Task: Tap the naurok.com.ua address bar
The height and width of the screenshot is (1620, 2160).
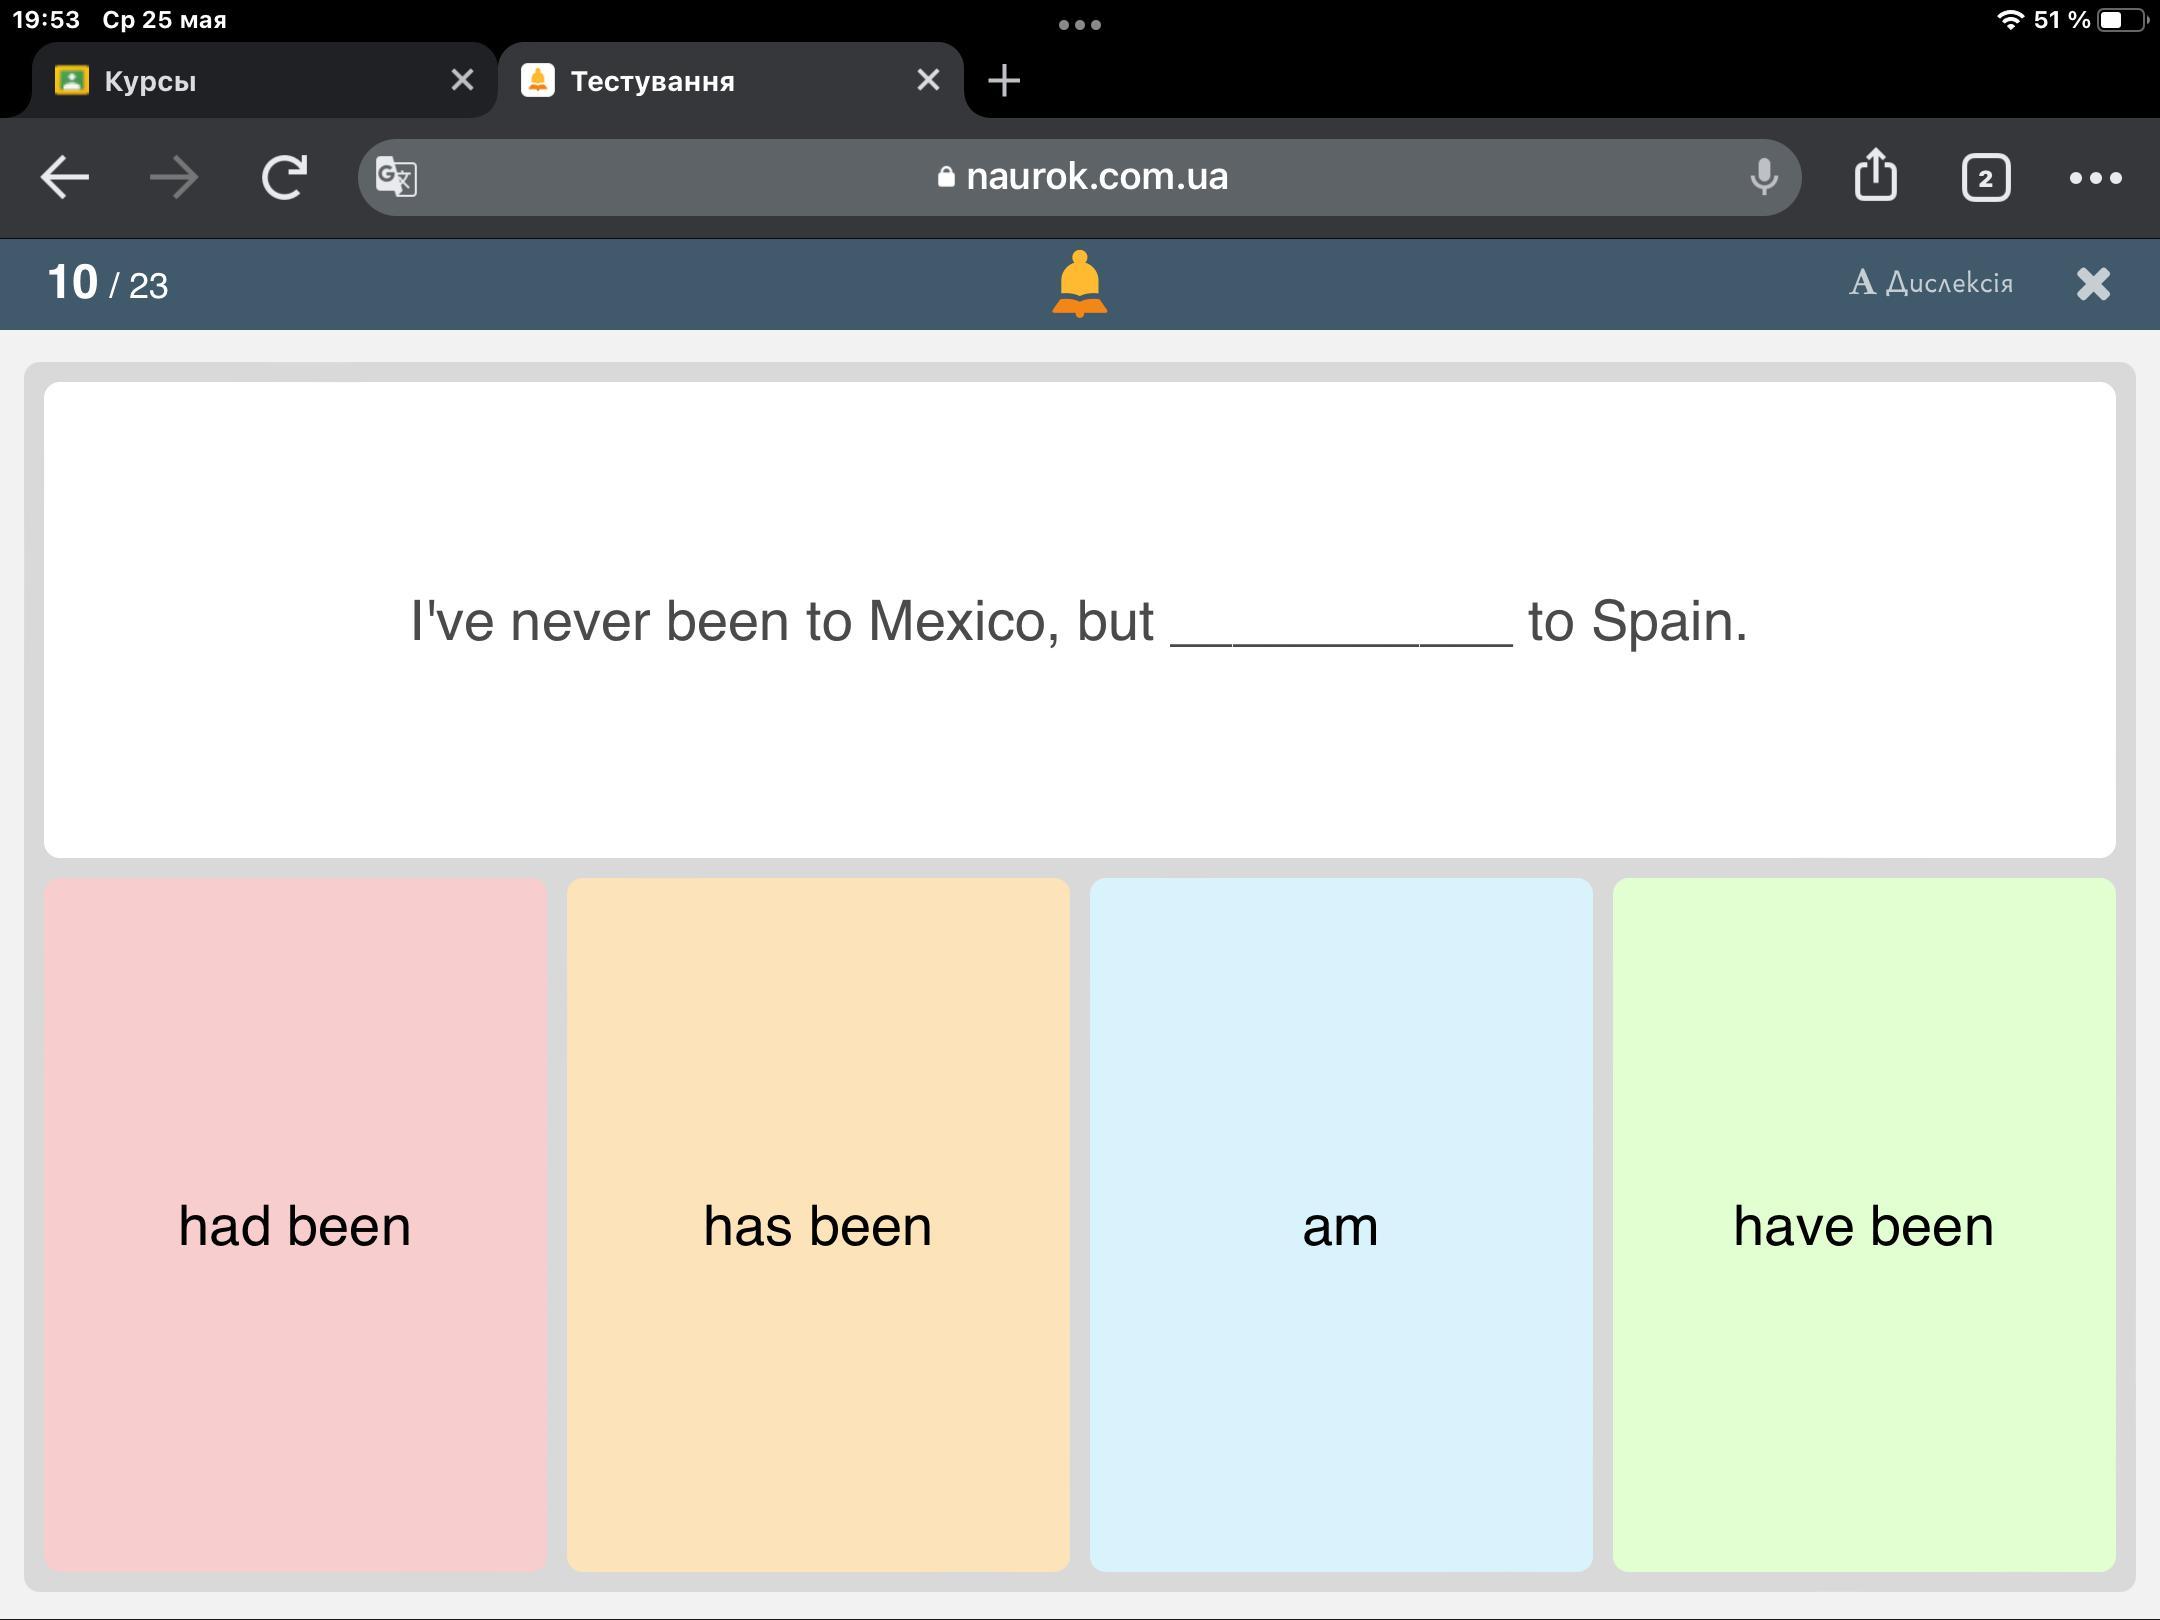Action: [x=1080, y=177]
